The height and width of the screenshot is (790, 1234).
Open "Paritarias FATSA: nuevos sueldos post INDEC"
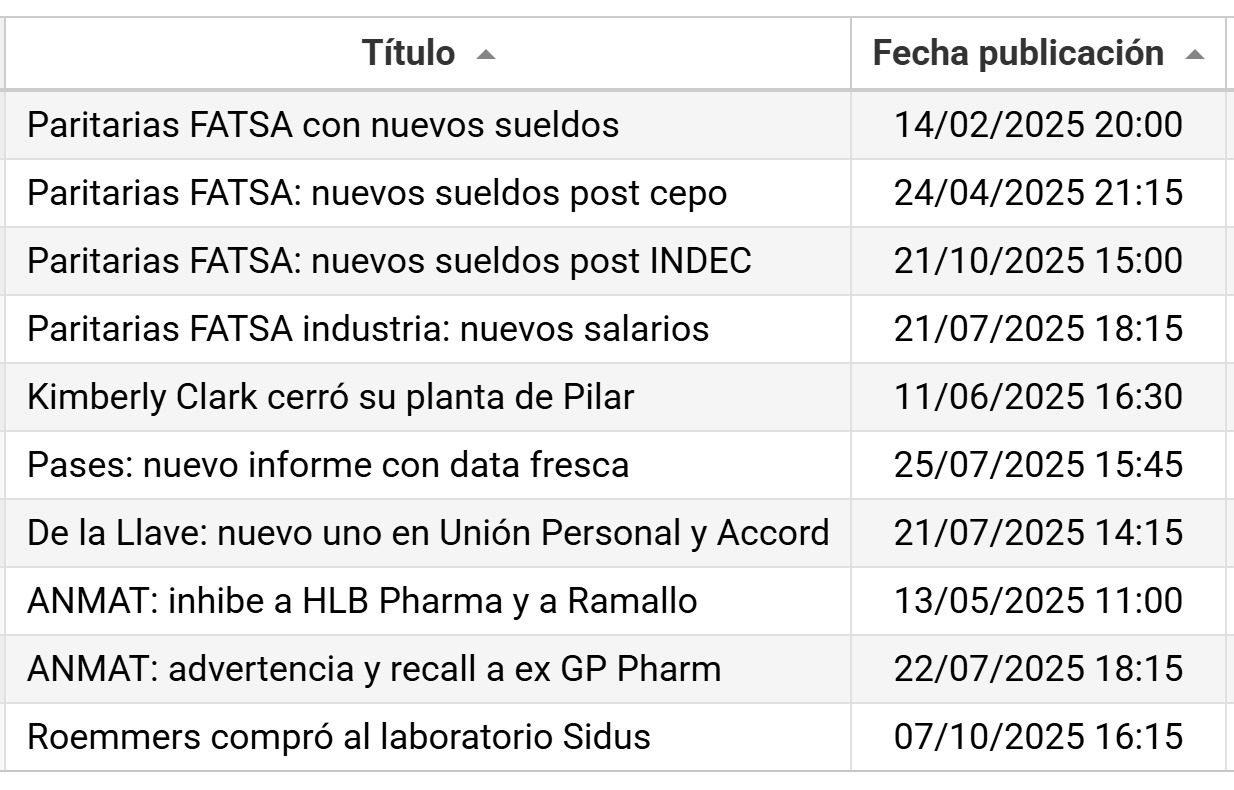[389, 261]
